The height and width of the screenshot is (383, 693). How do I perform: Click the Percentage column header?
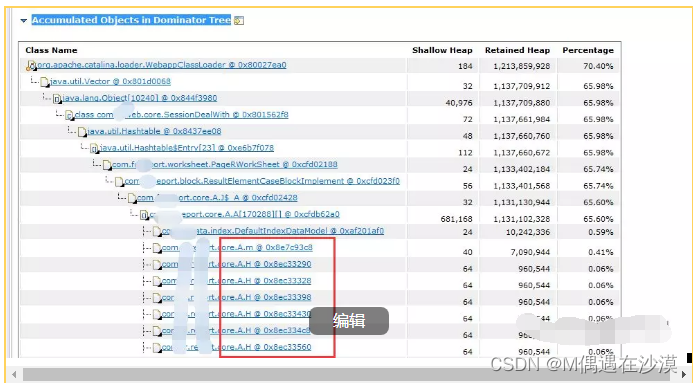point(588,50)
